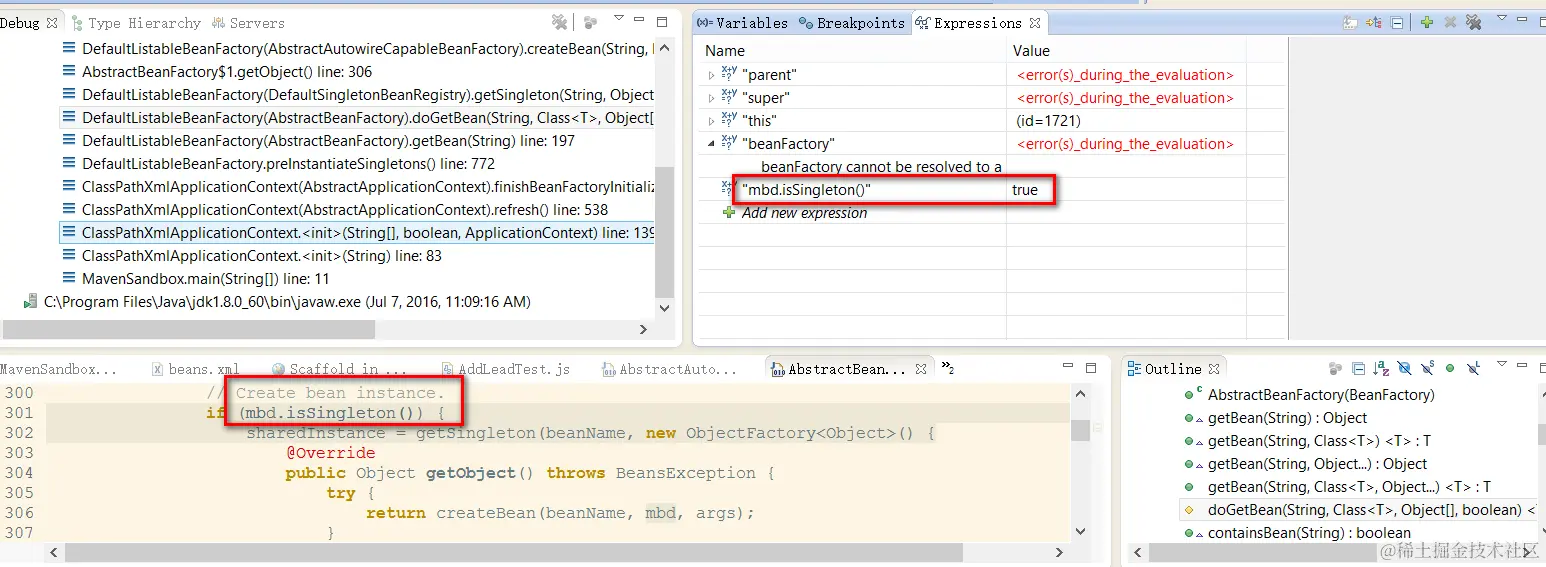The image size is (1546, 567).
Task: Click the Name column header in Expressions
Action: pyautogui.click(x=725, y=50)
